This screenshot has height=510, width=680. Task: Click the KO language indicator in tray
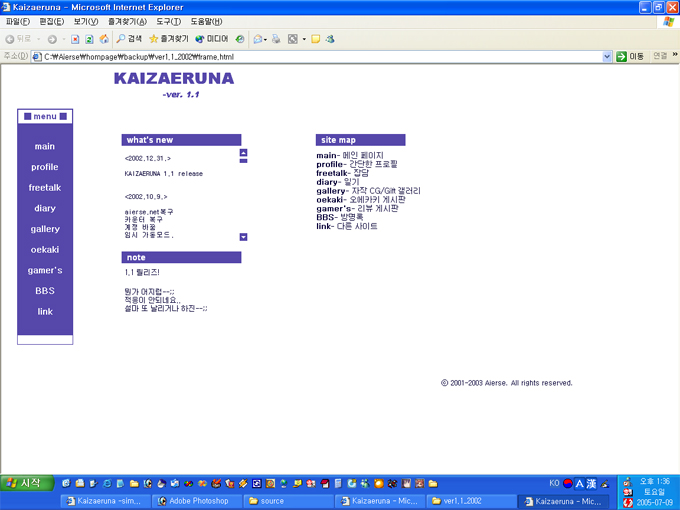554,483
